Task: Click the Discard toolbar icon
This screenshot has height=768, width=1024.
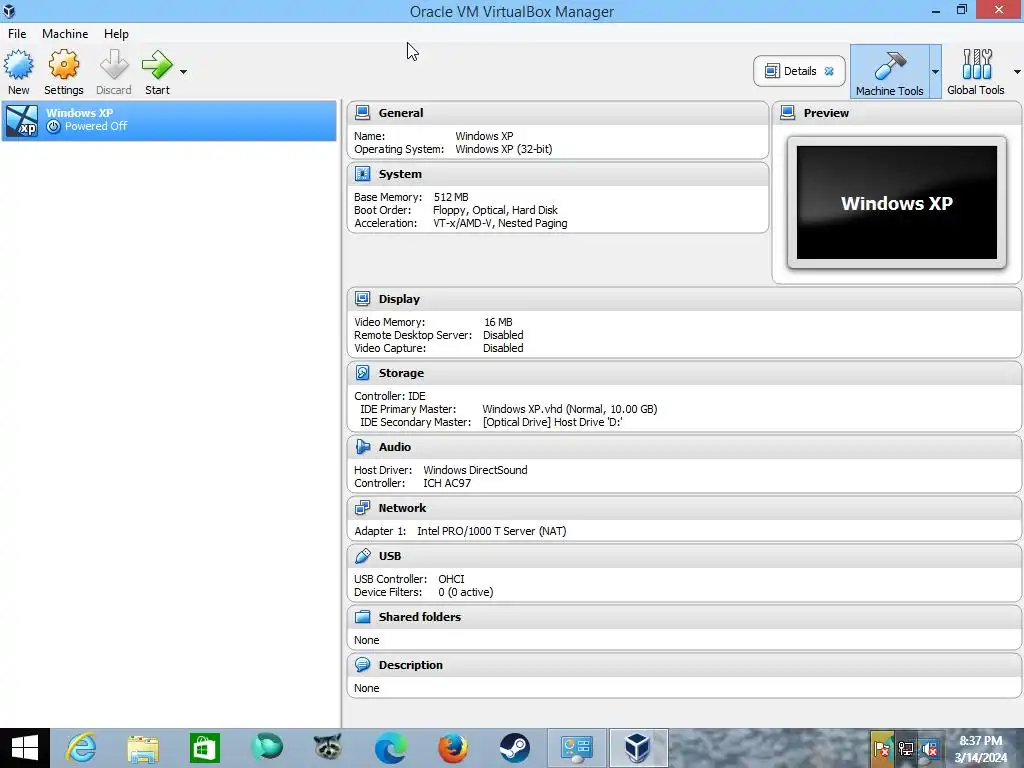Action: pyautogui.click(x=114, y=65)
